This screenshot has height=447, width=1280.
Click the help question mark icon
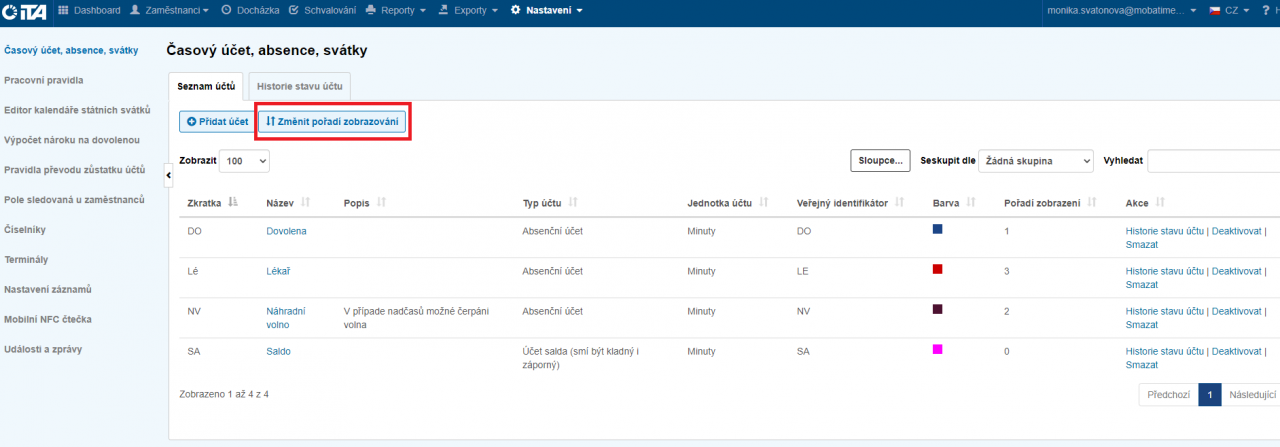[1265, 10]
